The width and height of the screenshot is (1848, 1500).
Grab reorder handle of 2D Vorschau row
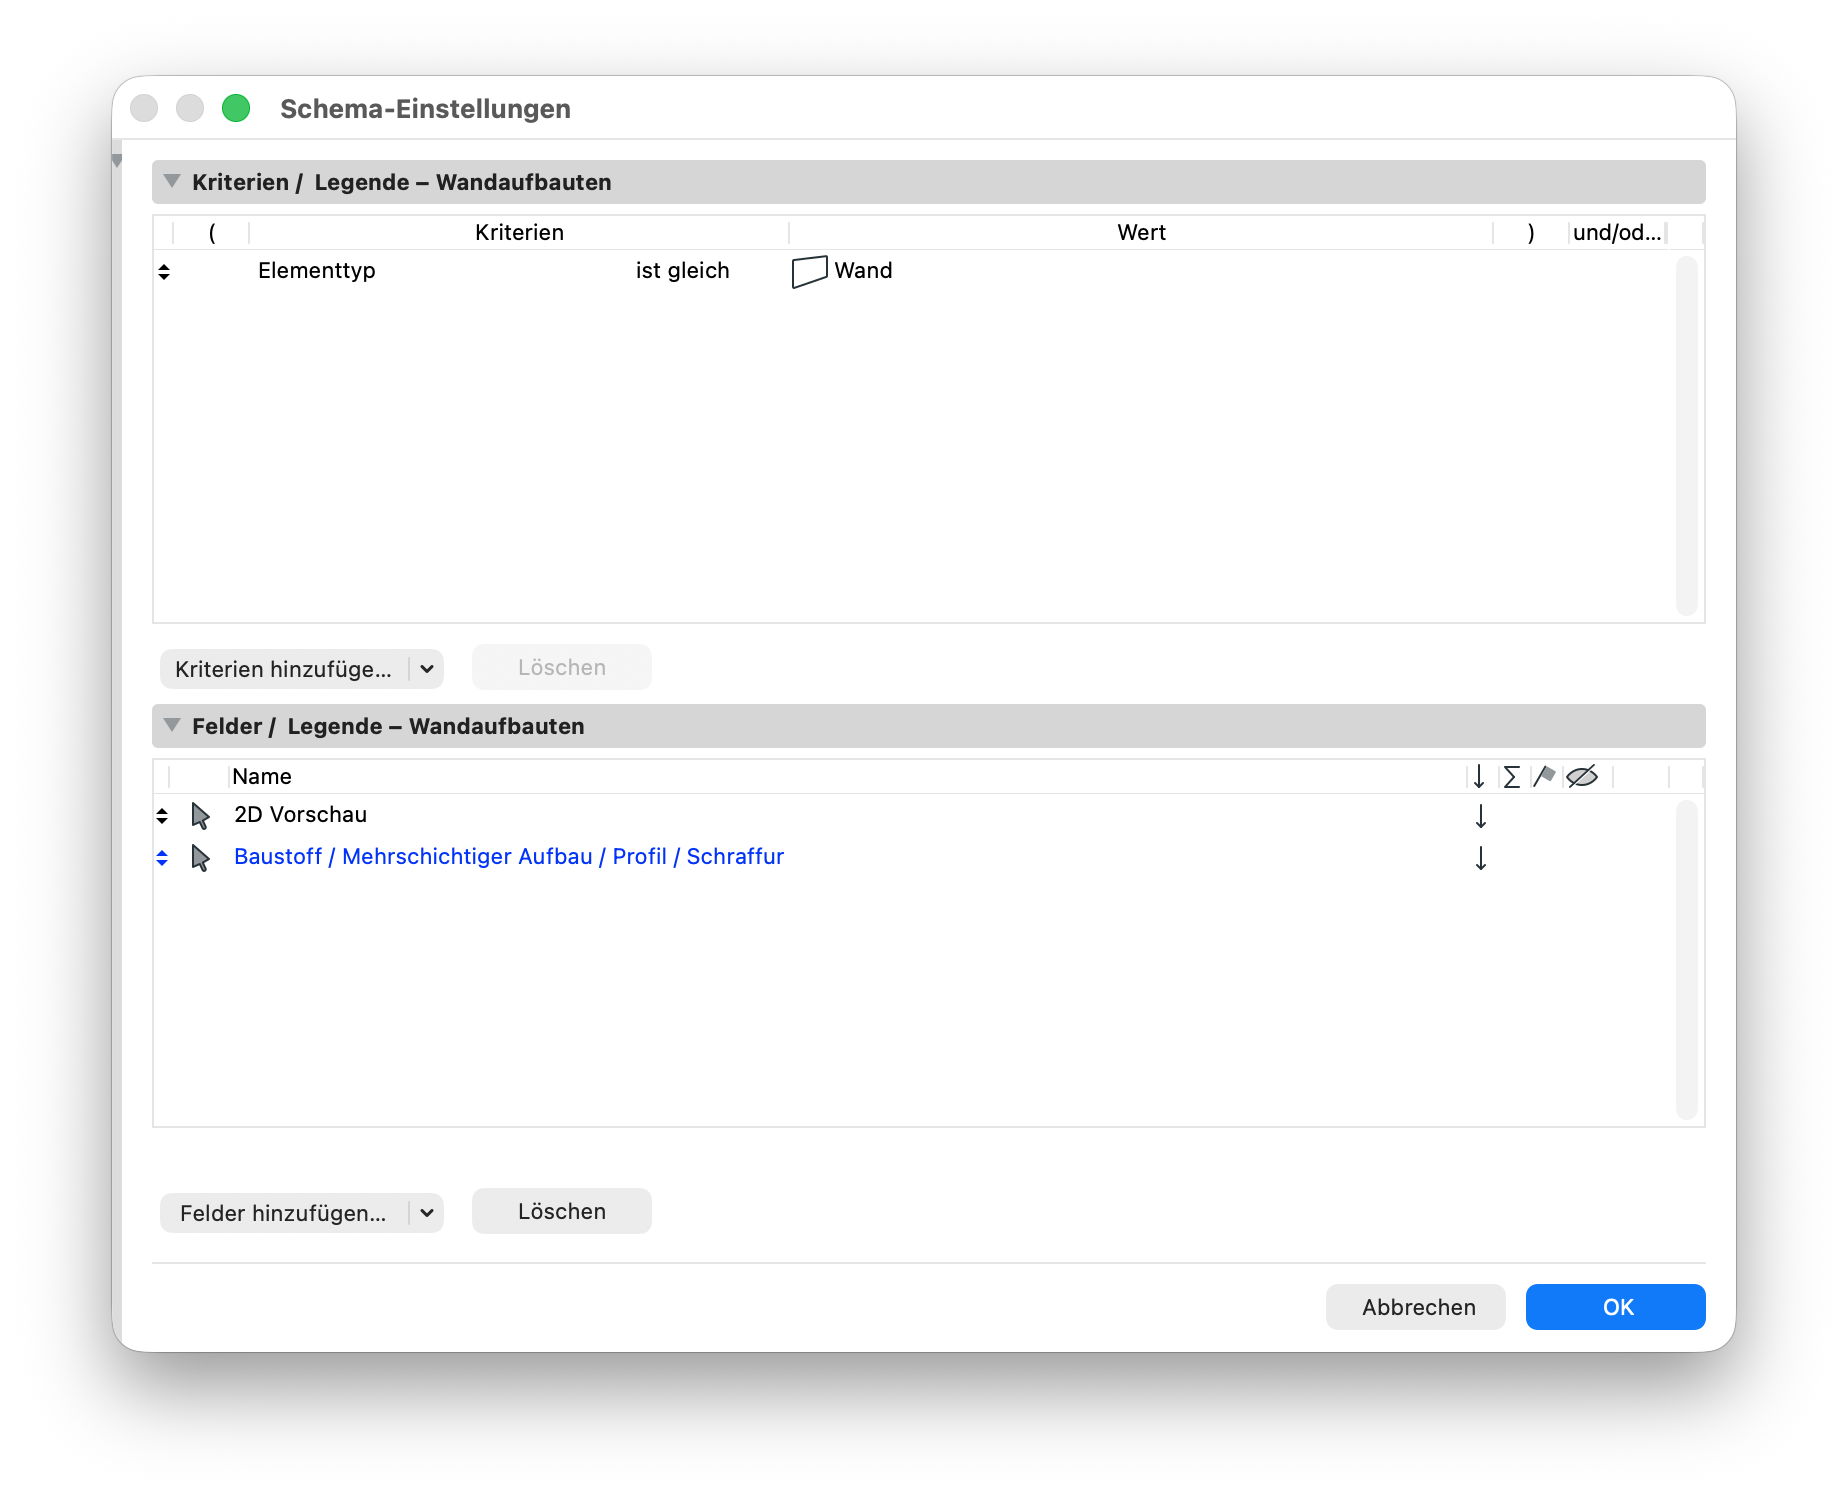tap(162, 815)
